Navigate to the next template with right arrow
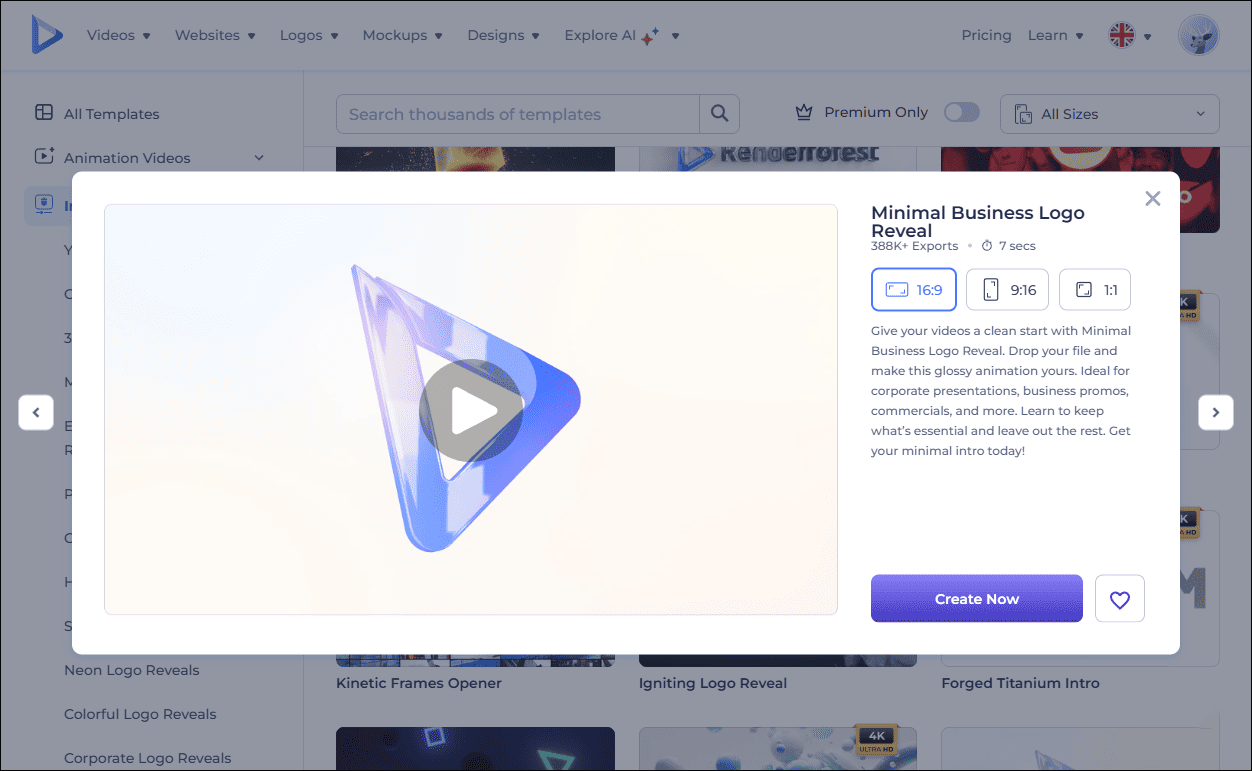The width and height of the screenshot is (1252, 771). [1216, 412]
